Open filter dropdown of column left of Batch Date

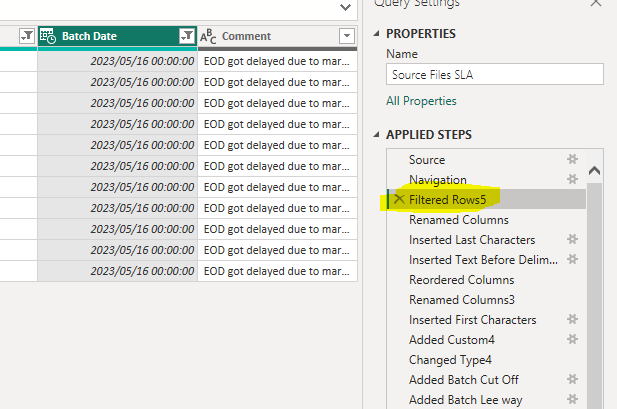[x=27, y=36]
